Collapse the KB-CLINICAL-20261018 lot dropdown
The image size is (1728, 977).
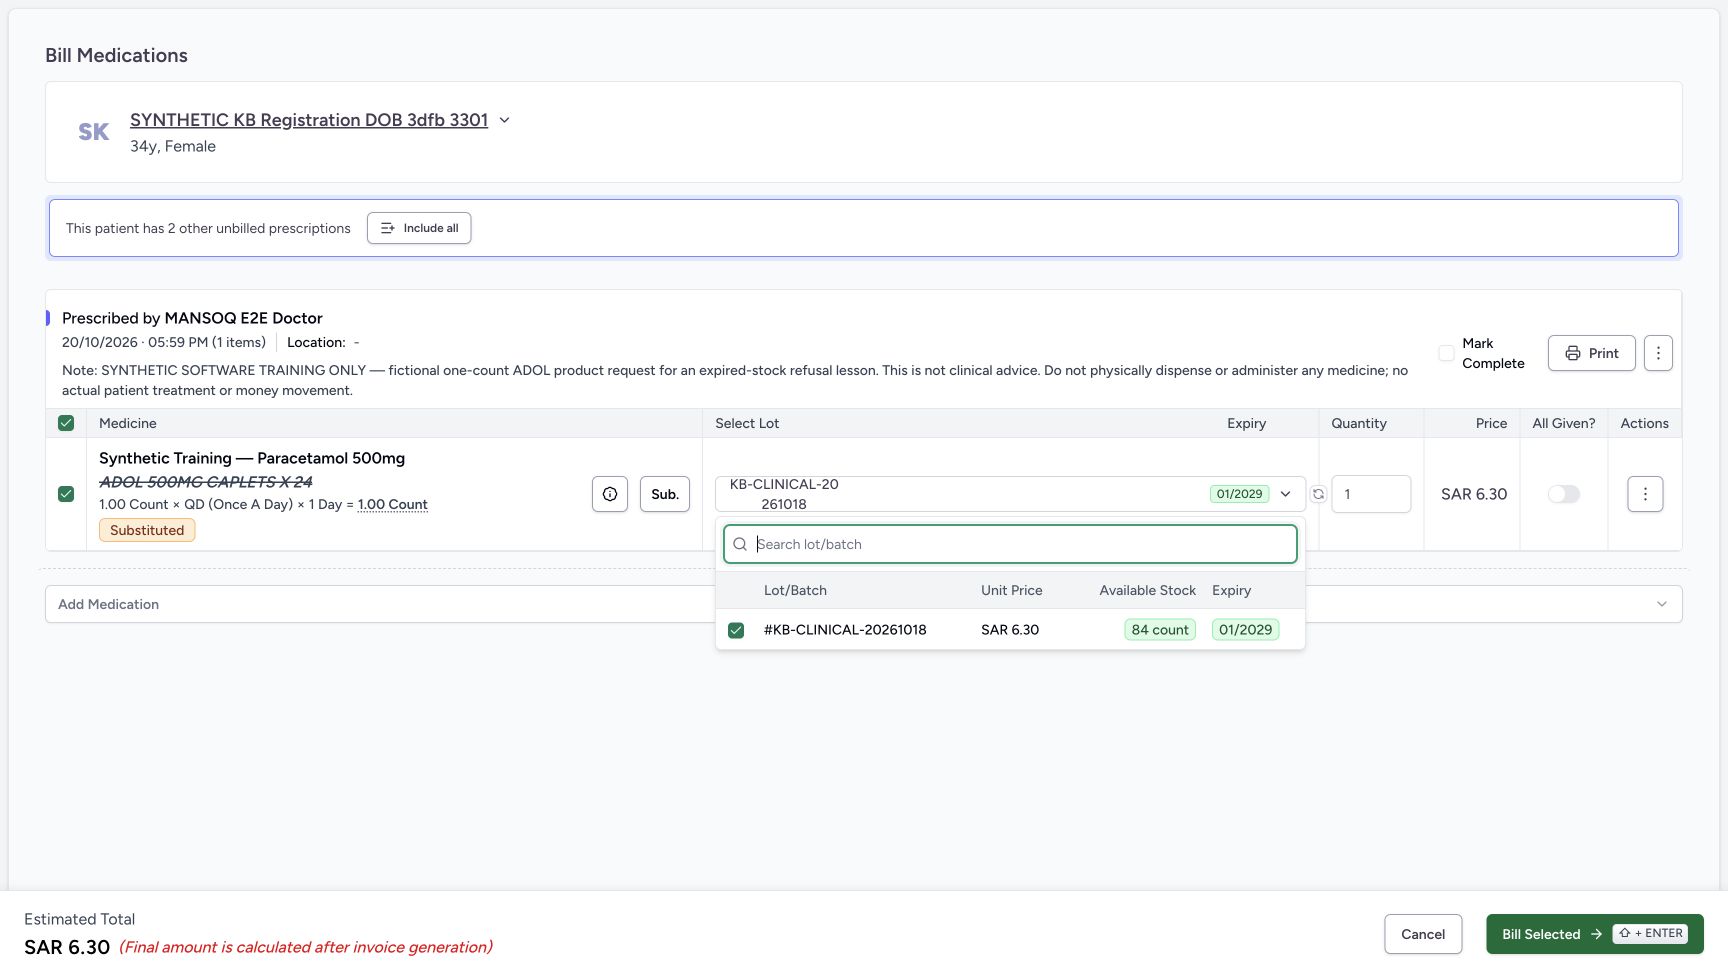[1286, 494]
